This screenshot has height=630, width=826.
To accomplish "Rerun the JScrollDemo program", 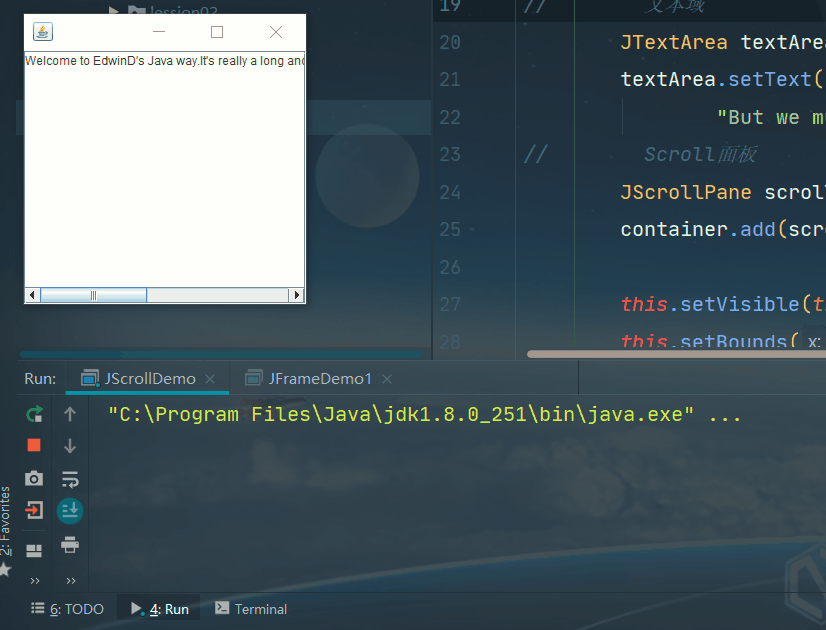I will pos(34,413).
